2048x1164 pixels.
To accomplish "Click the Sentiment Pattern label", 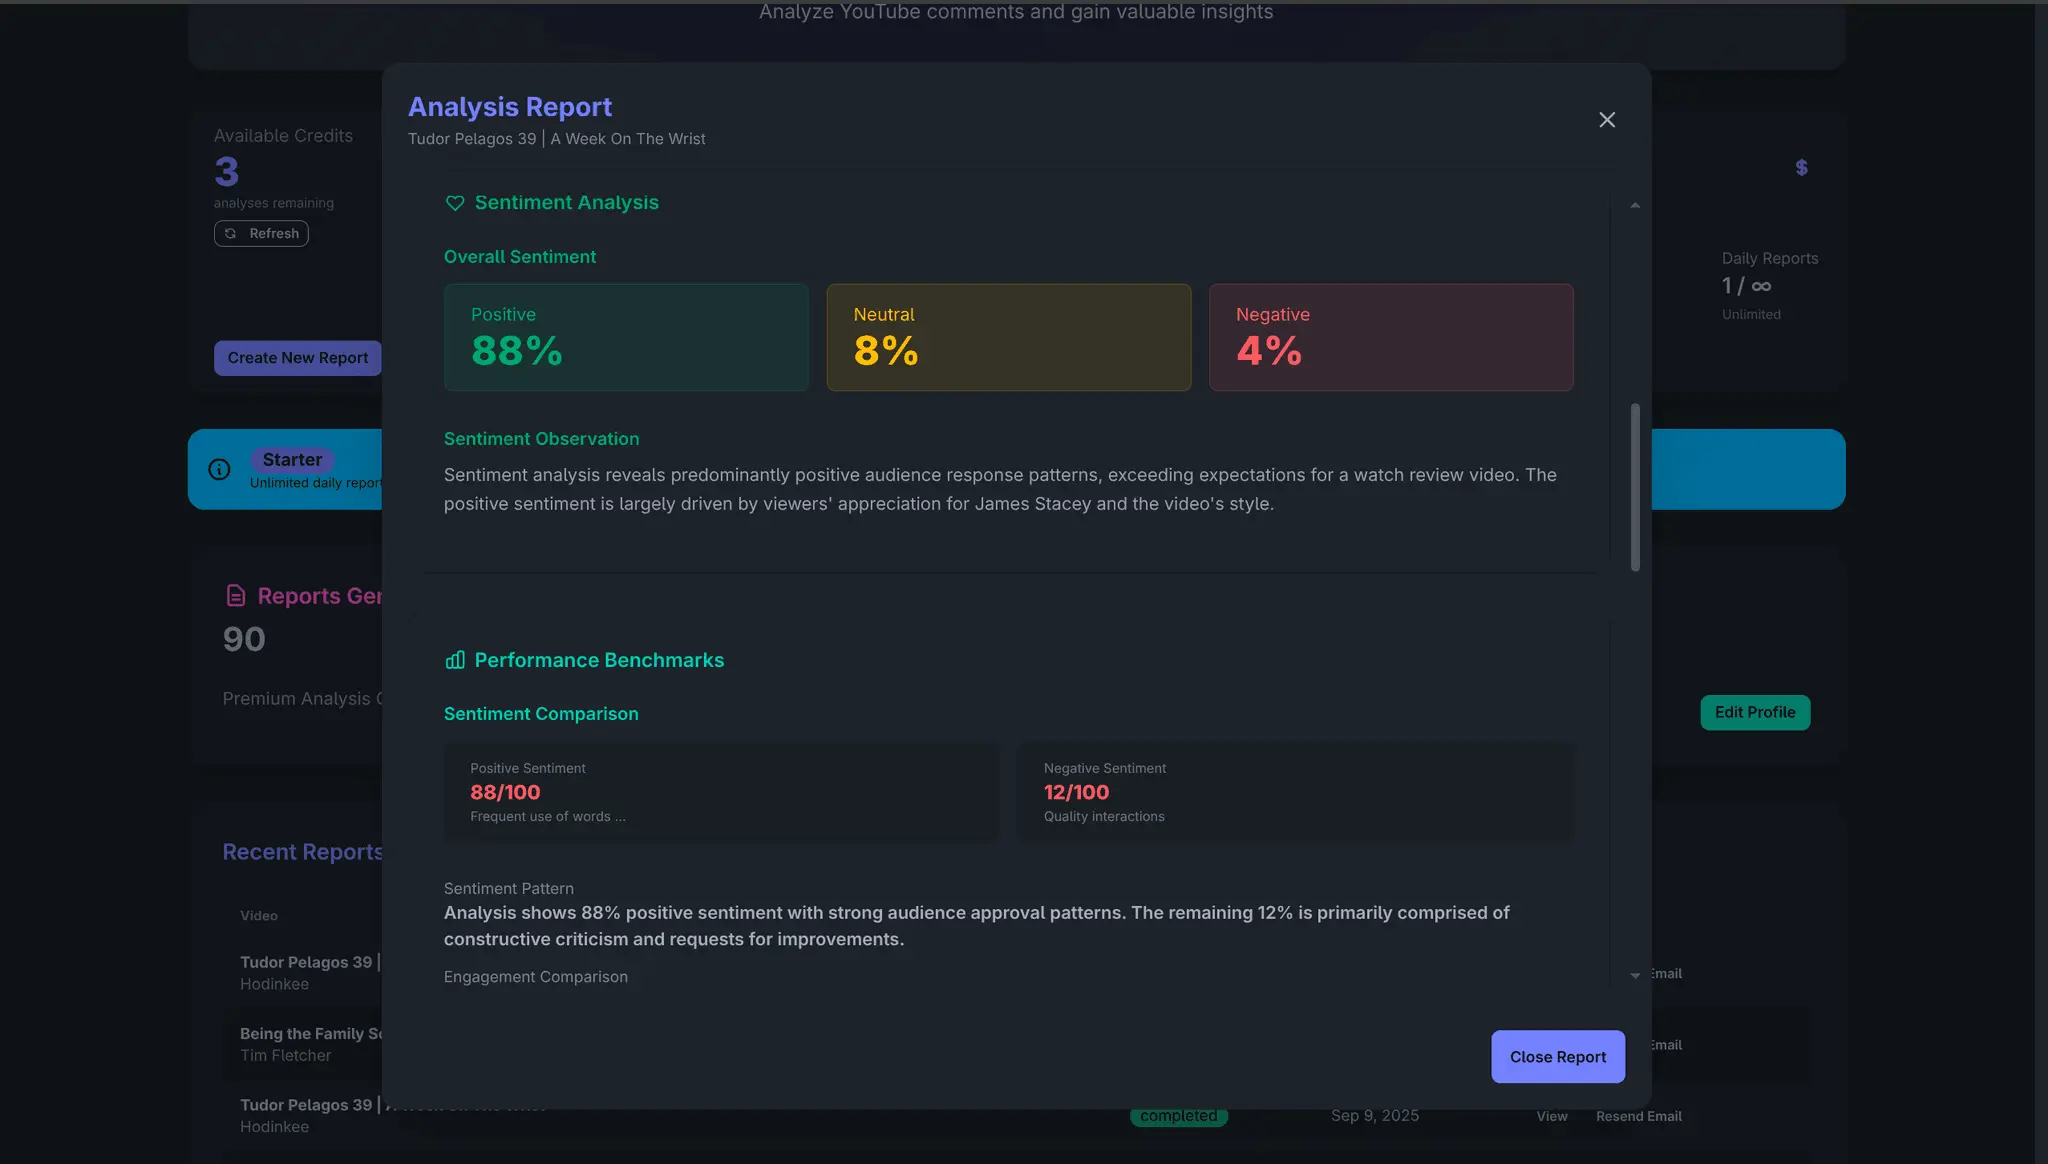I will pyautogui.click(x=509, y=889).
